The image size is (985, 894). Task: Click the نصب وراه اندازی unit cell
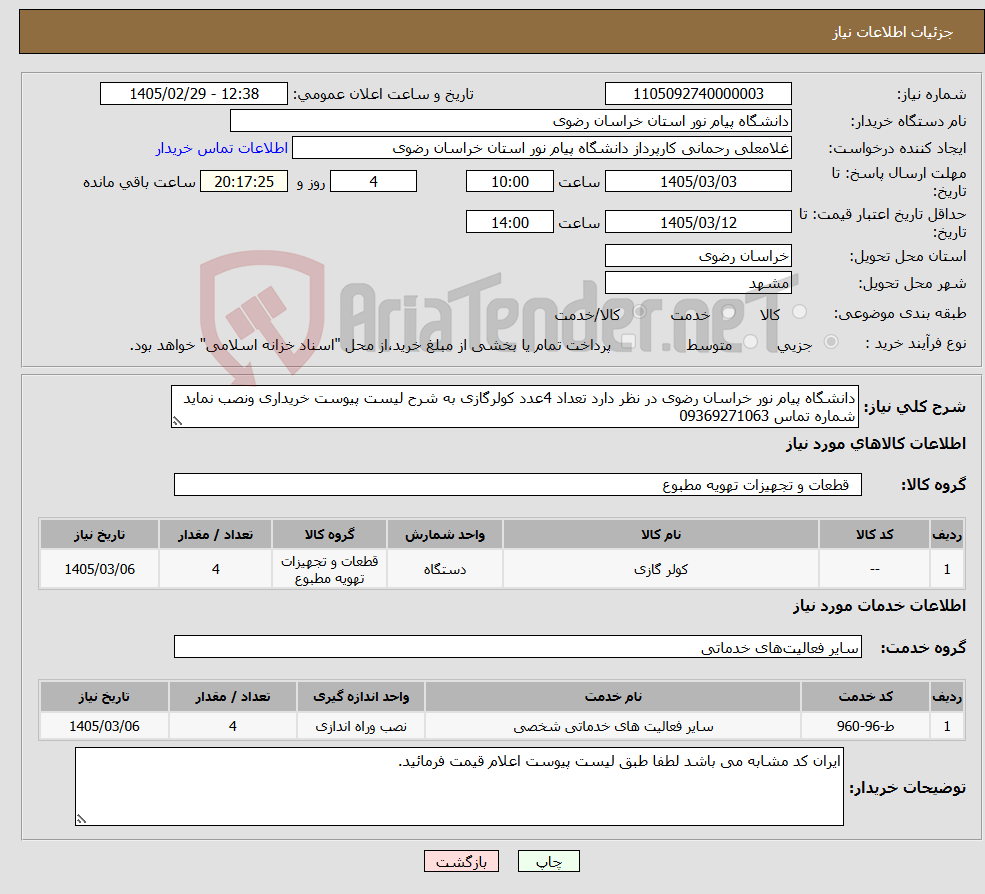pyautogui.click(x=361, y=726)
